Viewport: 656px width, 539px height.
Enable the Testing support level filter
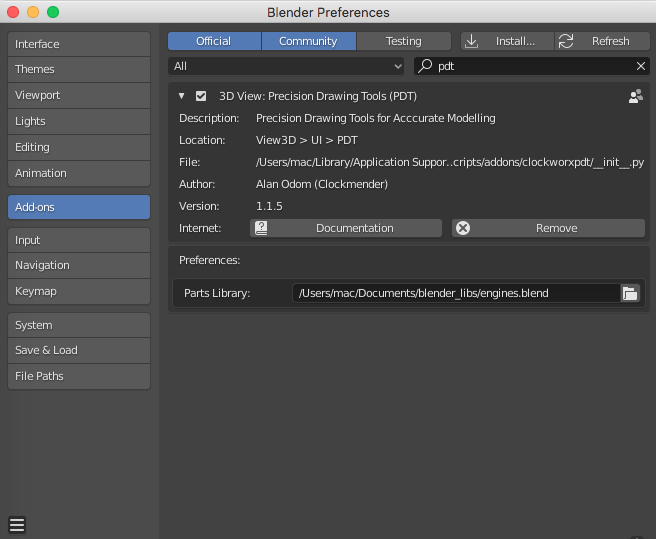404,41
